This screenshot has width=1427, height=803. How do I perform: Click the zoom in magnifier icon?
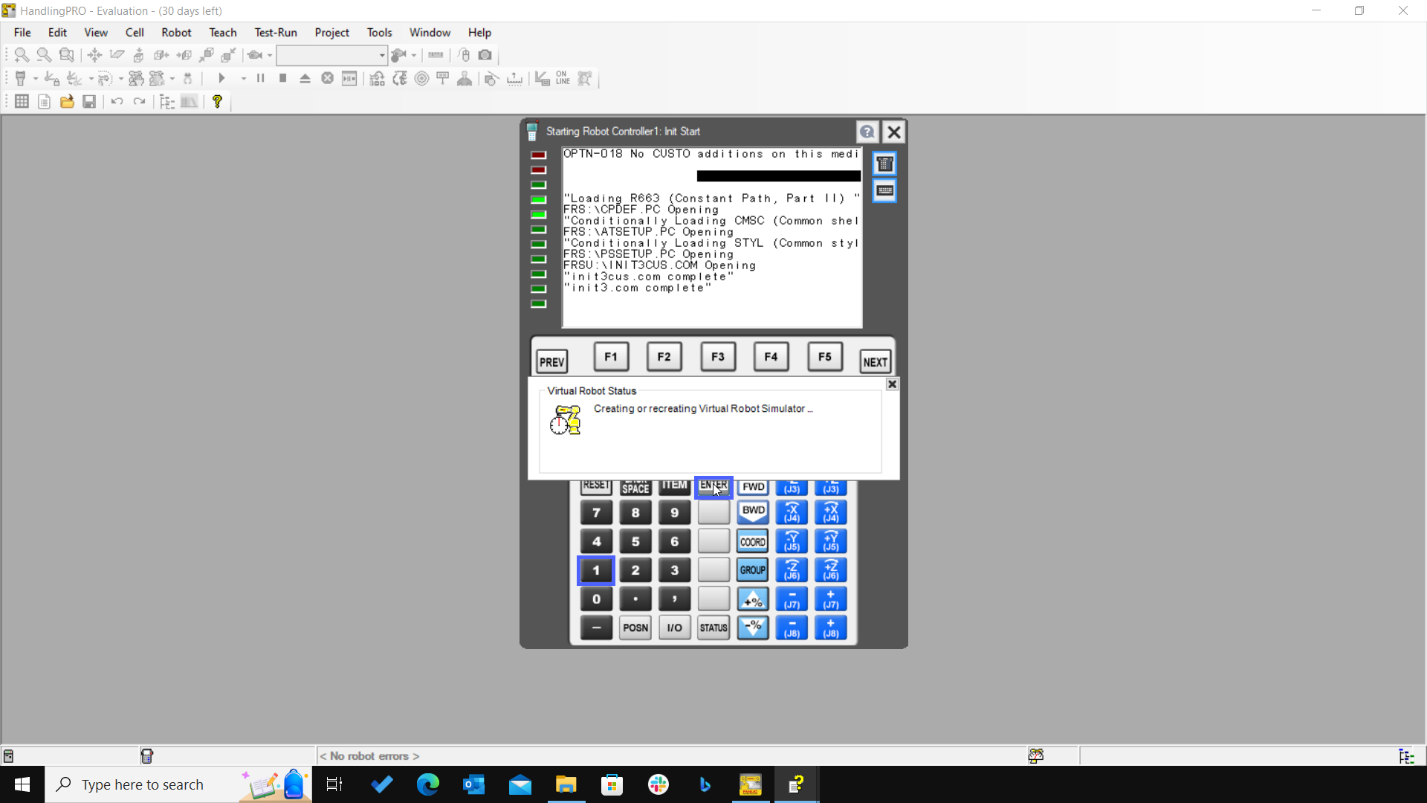pos(21,55)
